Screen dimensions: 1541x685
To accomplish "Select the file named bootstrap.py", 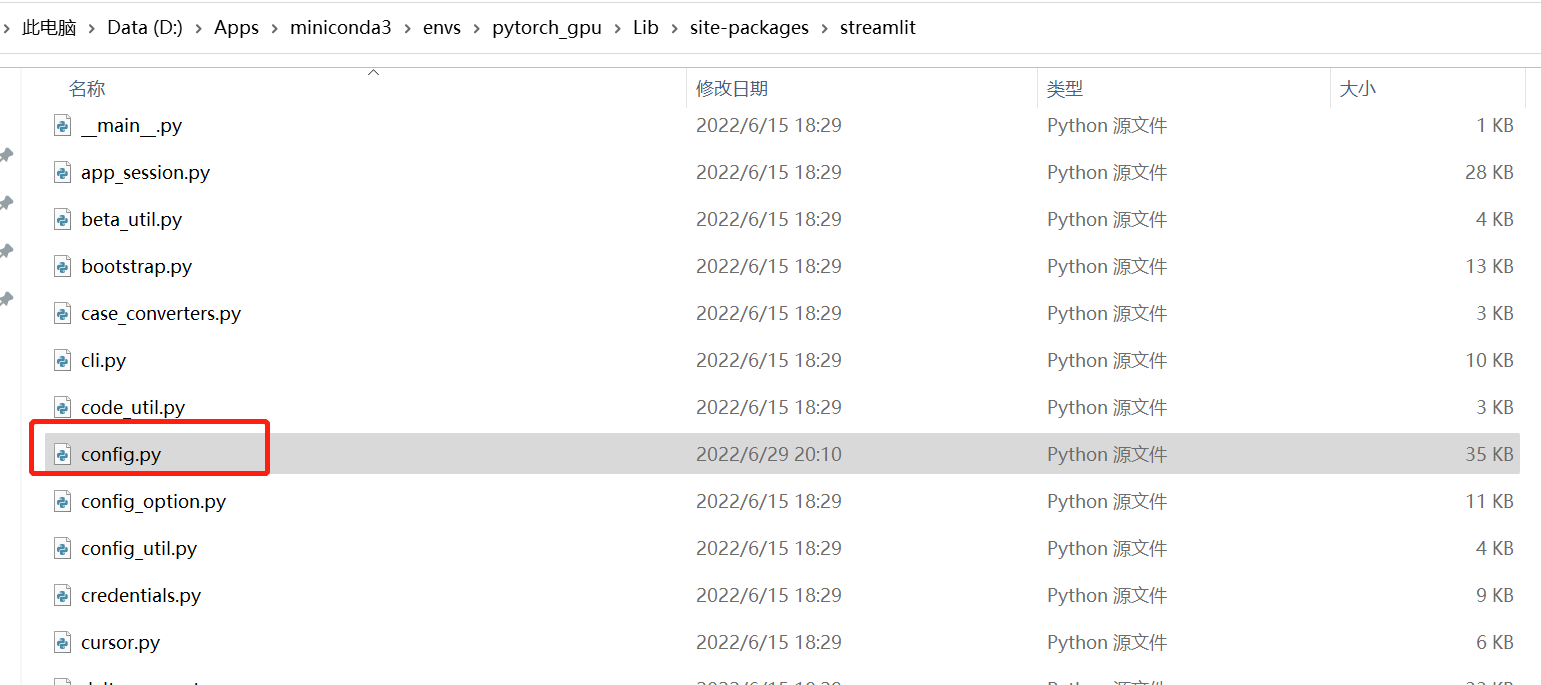I will click(x=136, y=267).
